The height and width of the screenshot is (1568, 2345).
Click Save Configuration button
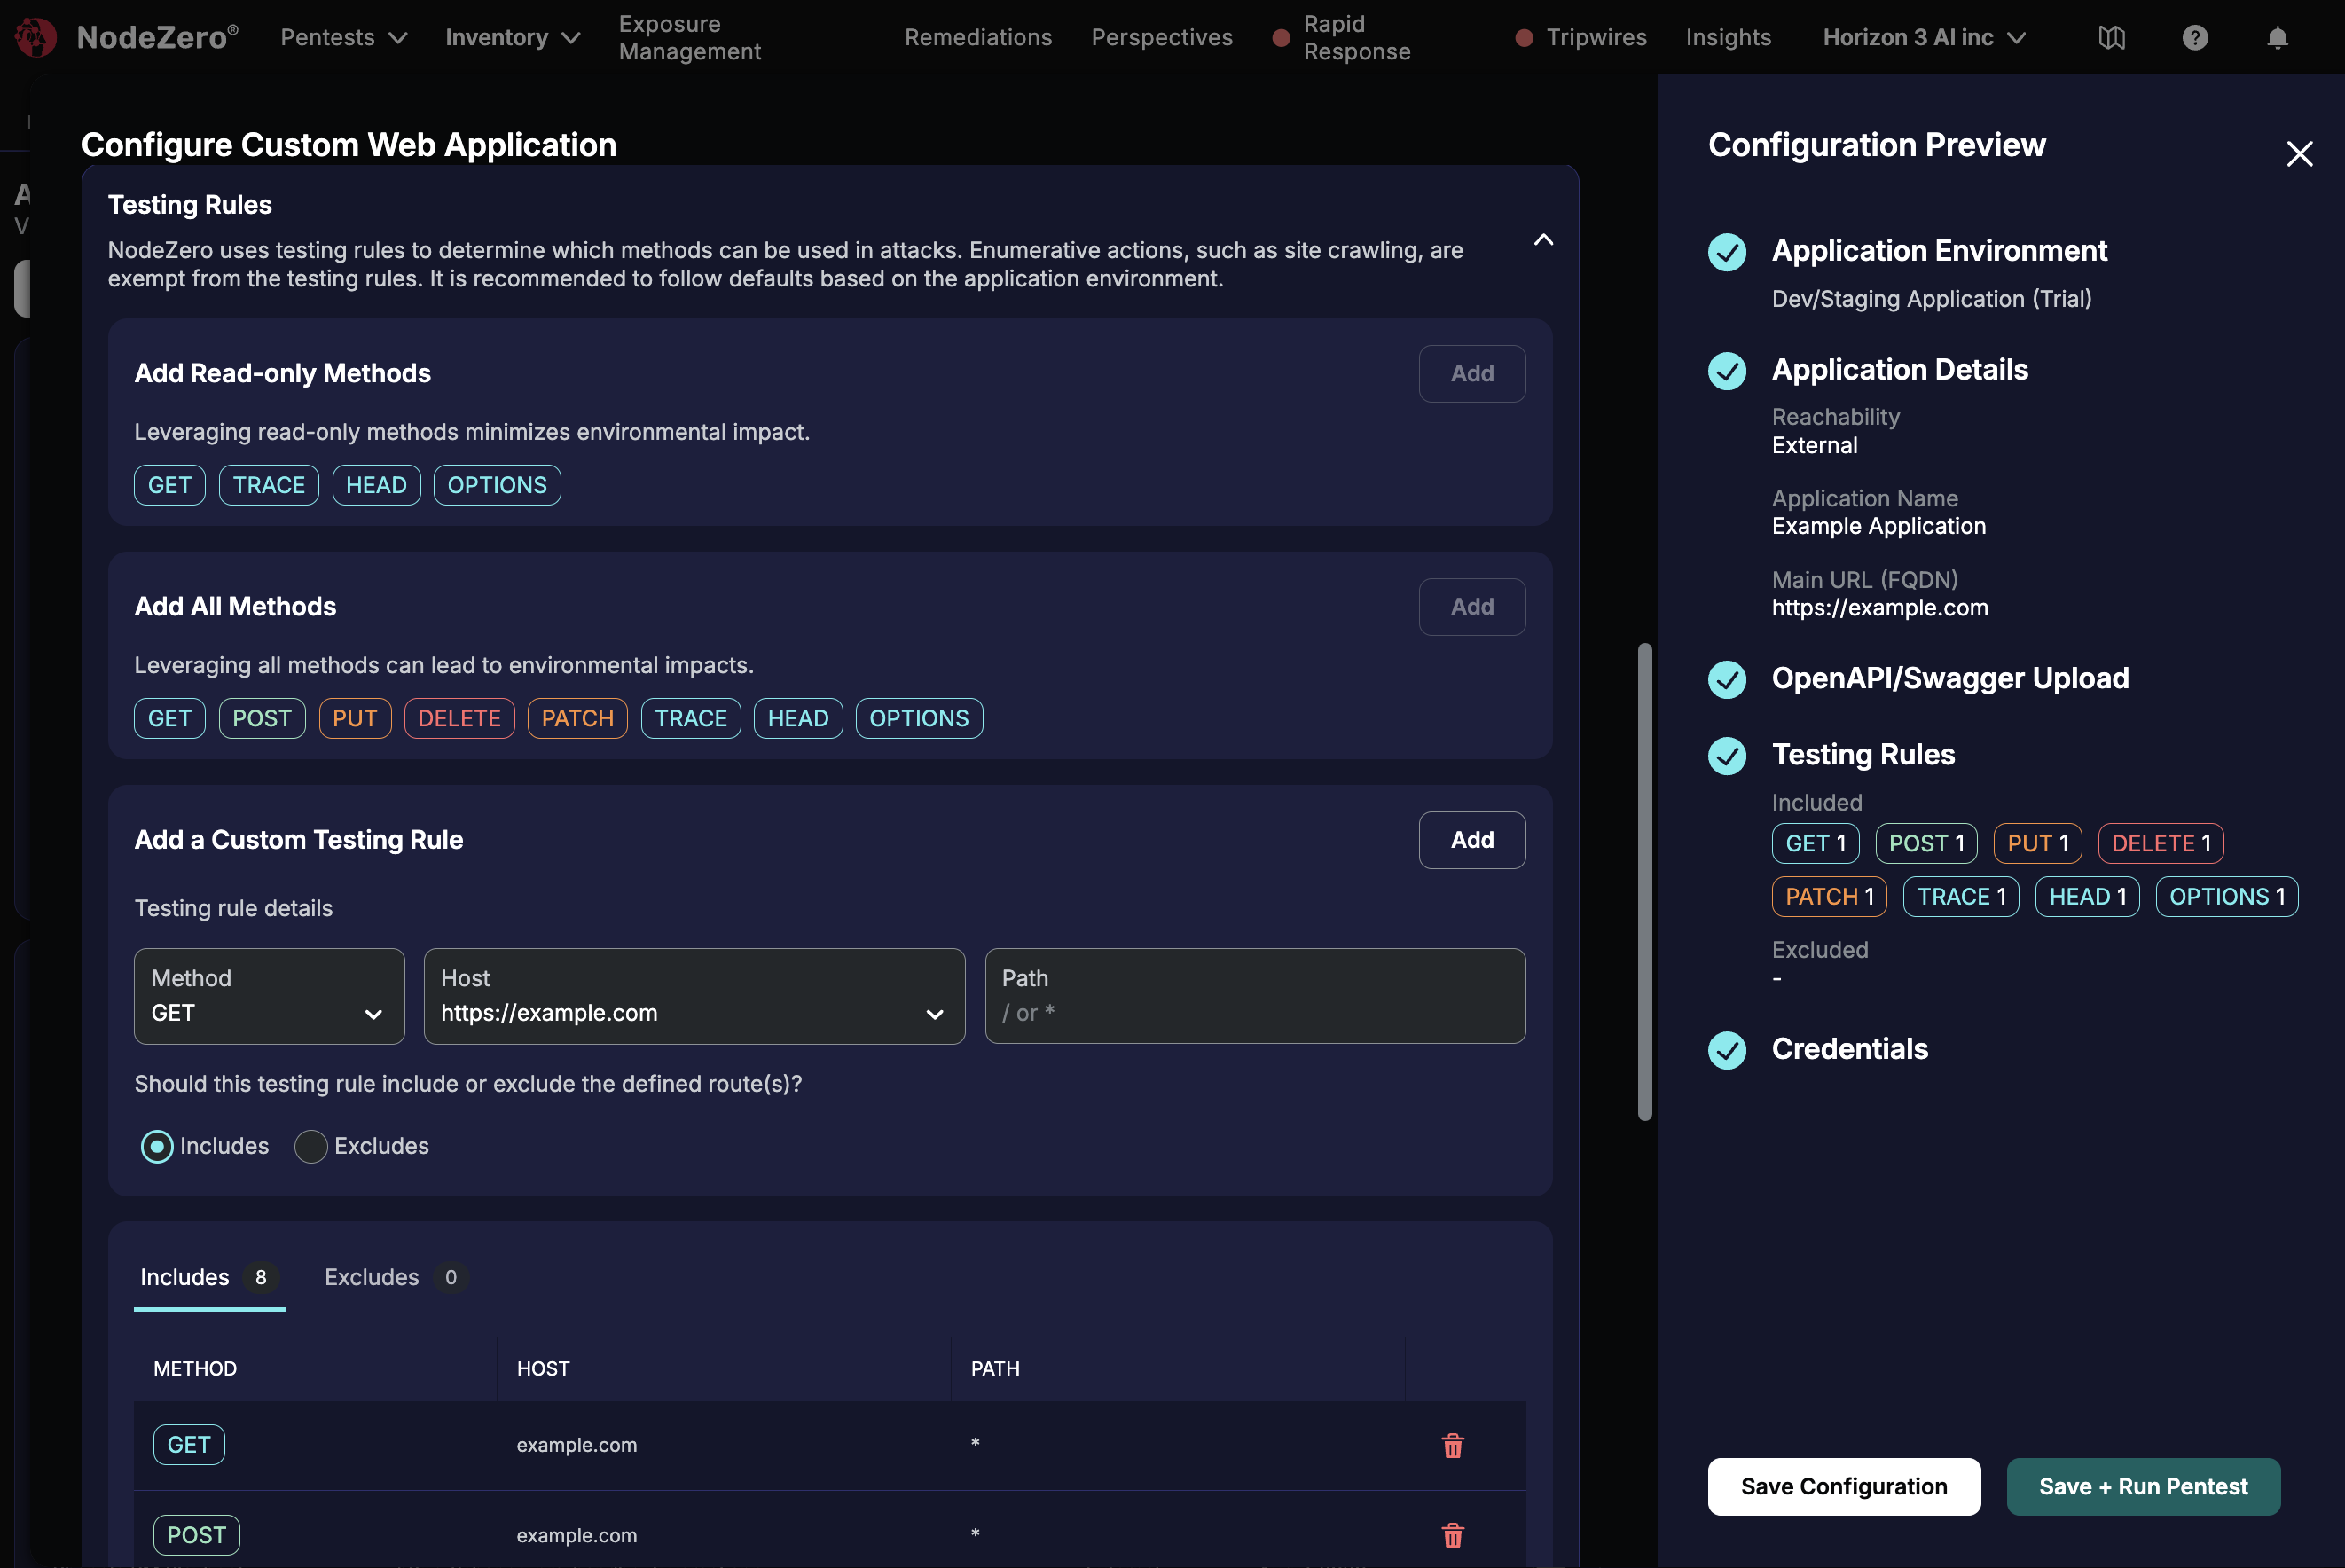coord(1843,1486)
